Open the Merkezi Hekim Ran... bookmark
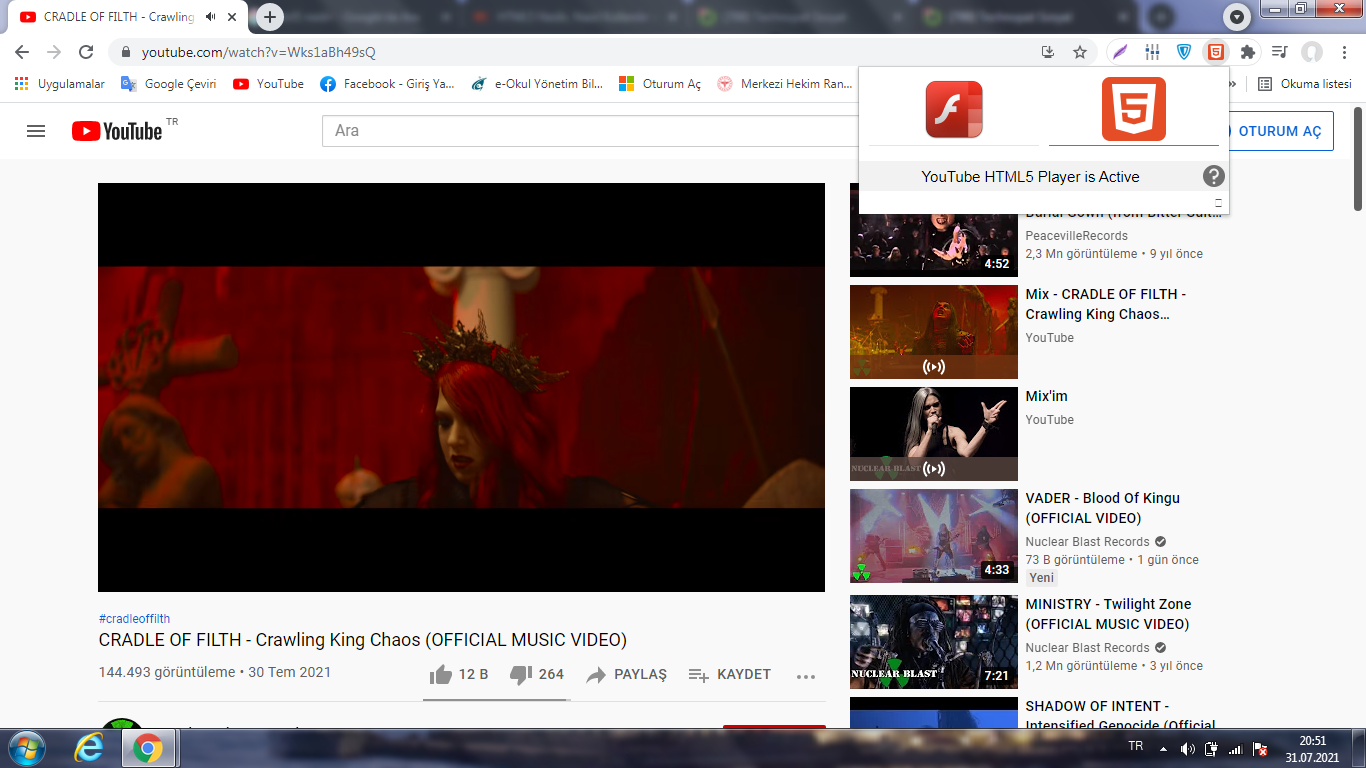Image resolution: width=1366 pixels, height=768 pixels. [x=784, y=84]
